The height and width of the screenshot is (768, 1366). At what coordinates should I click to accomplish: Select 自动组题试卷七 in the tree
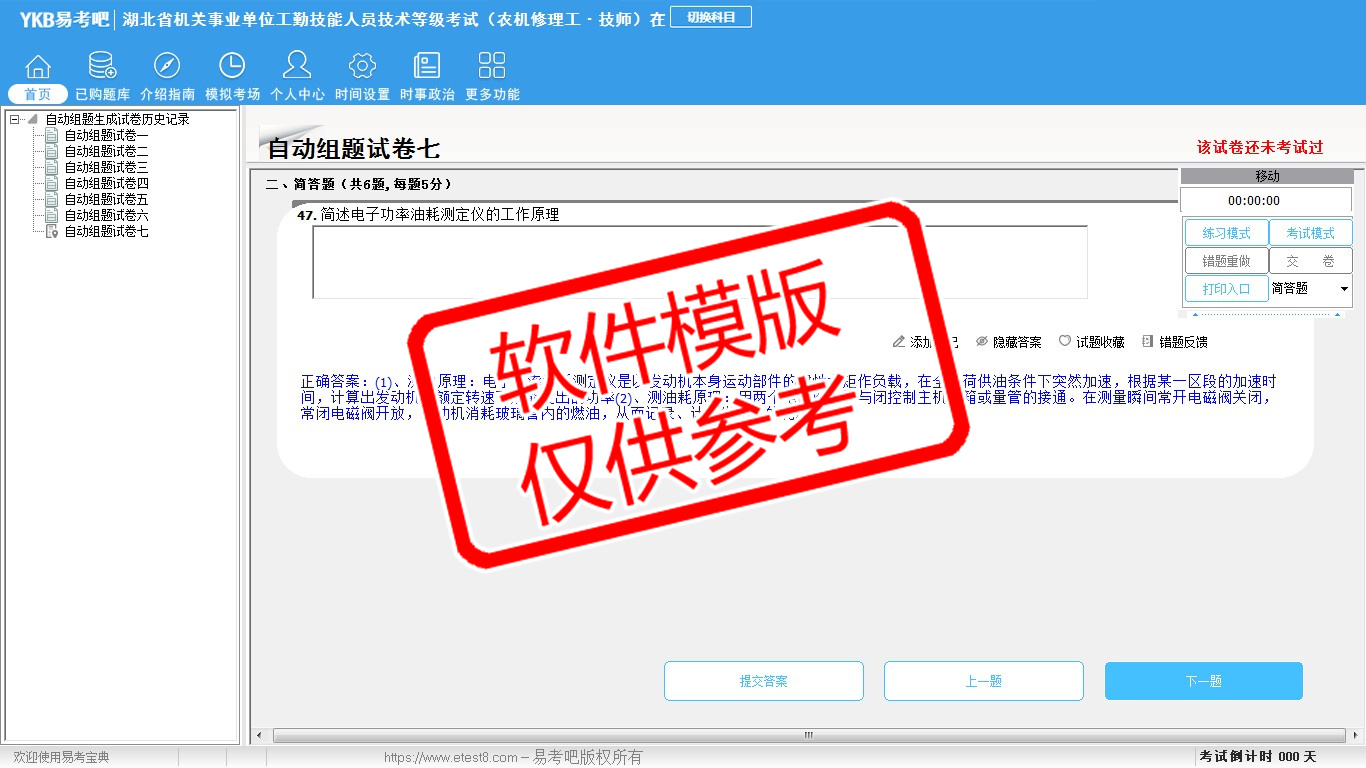tap(106, 231)
